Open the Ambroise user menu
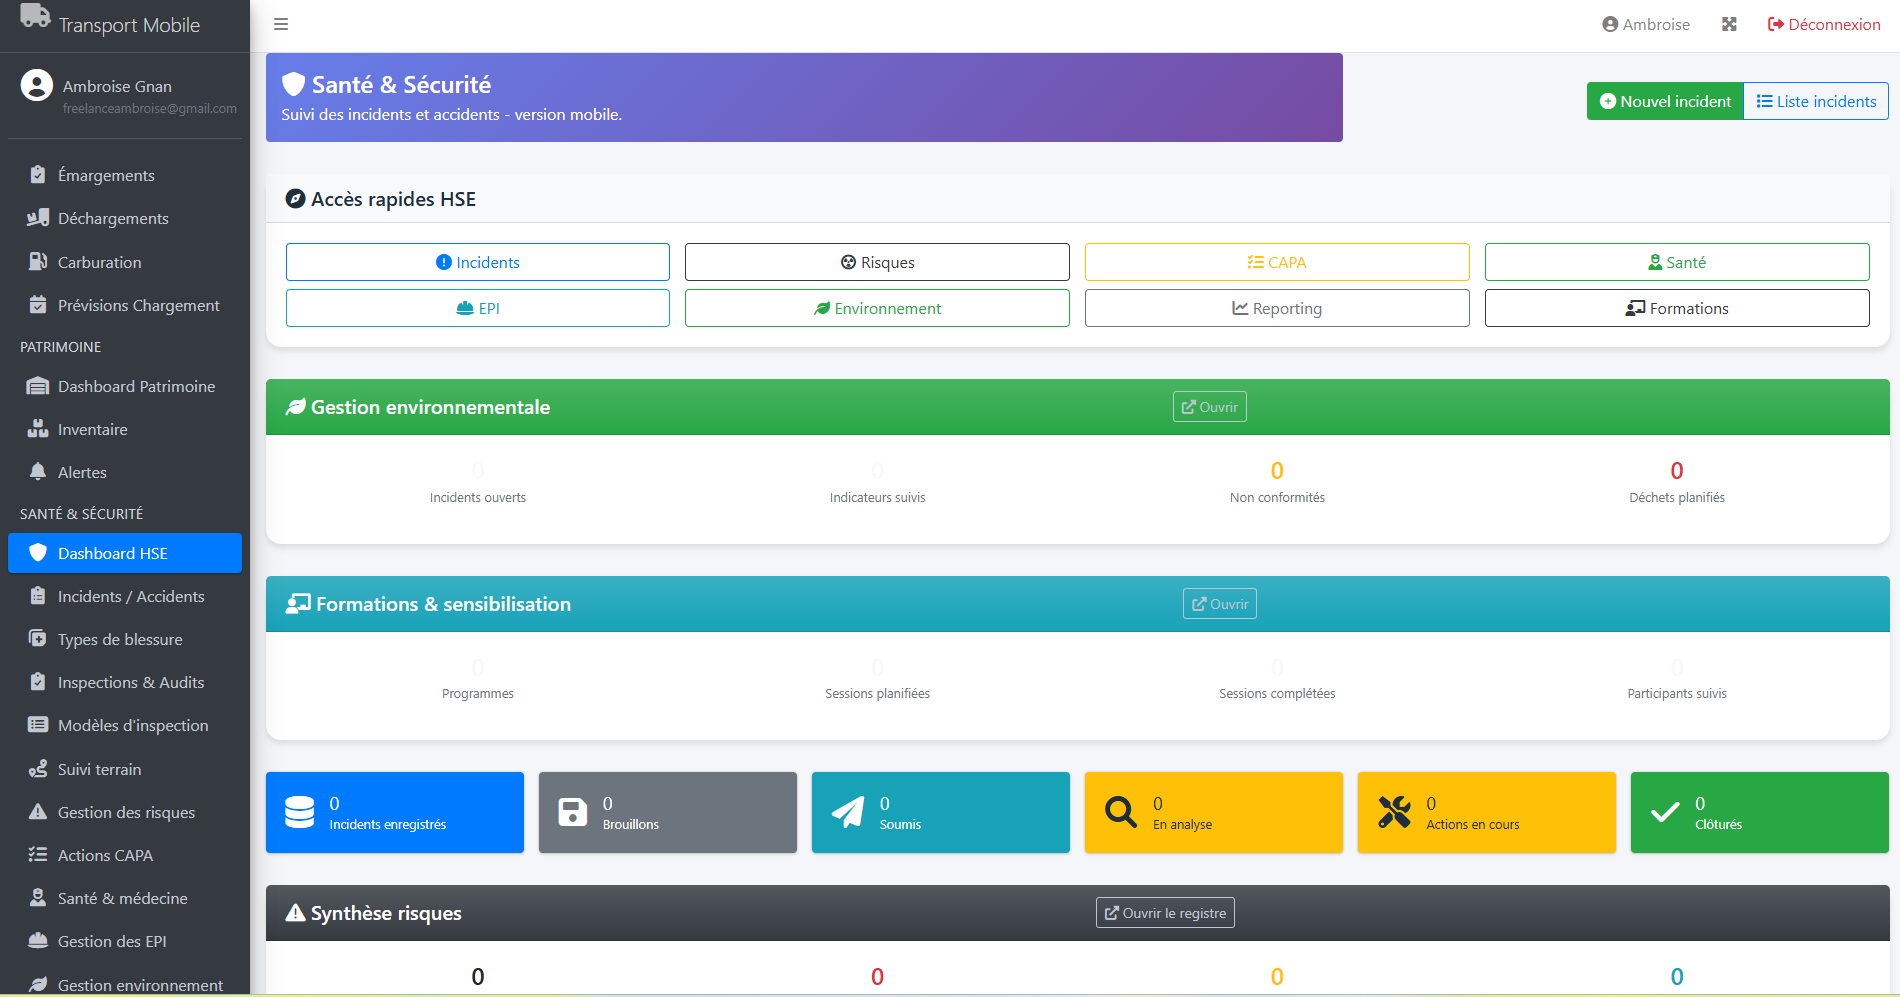The width and height of the screenshot is (1900, 997). [x=1645, y=24]
